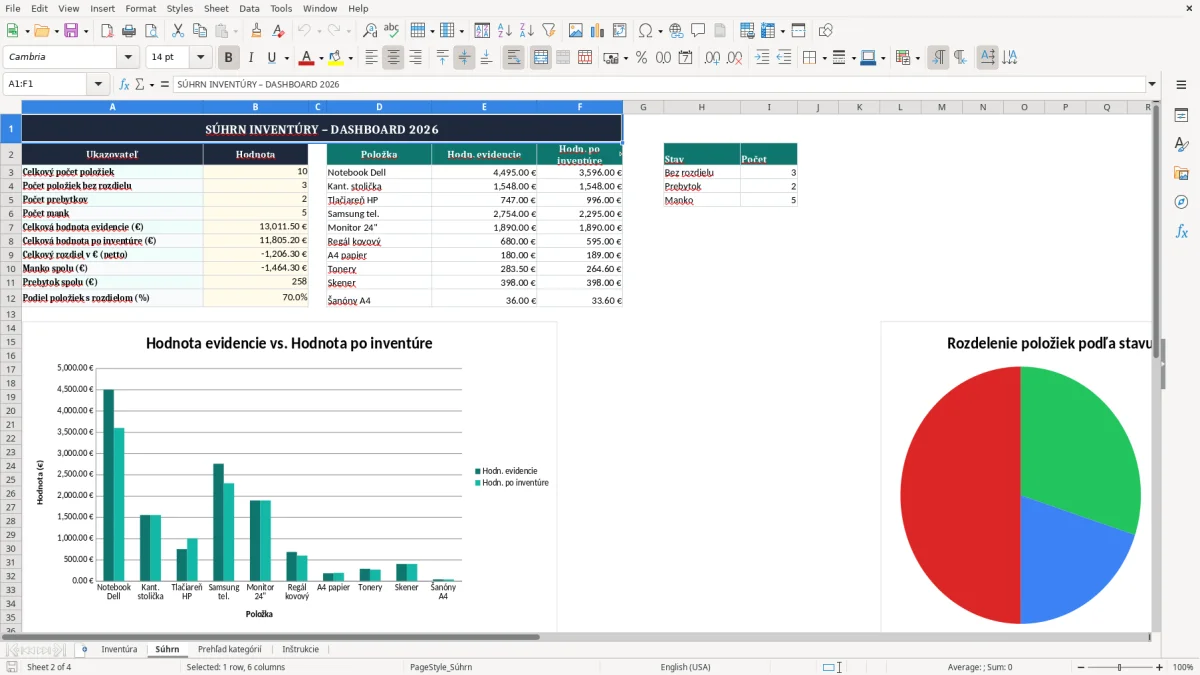Insert a chart
1200x675 pixels.
click(x=598, y=31)
